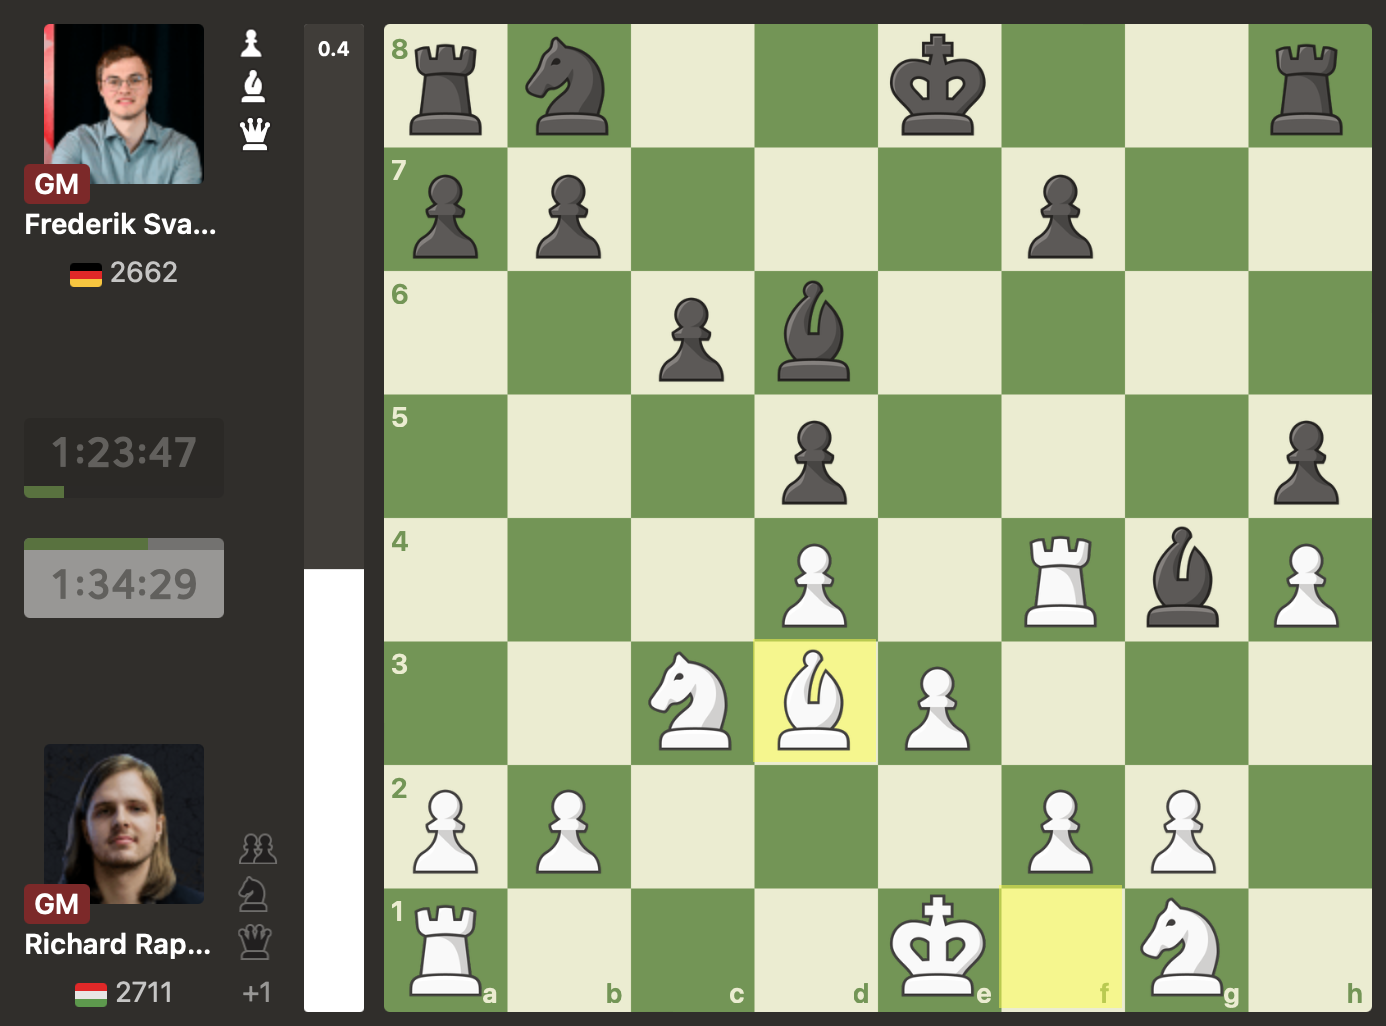Image resolution: width=1386 pixels, height=1026 pixels.
Task: Select the black pawn on h5
Action: point(1308,461)
